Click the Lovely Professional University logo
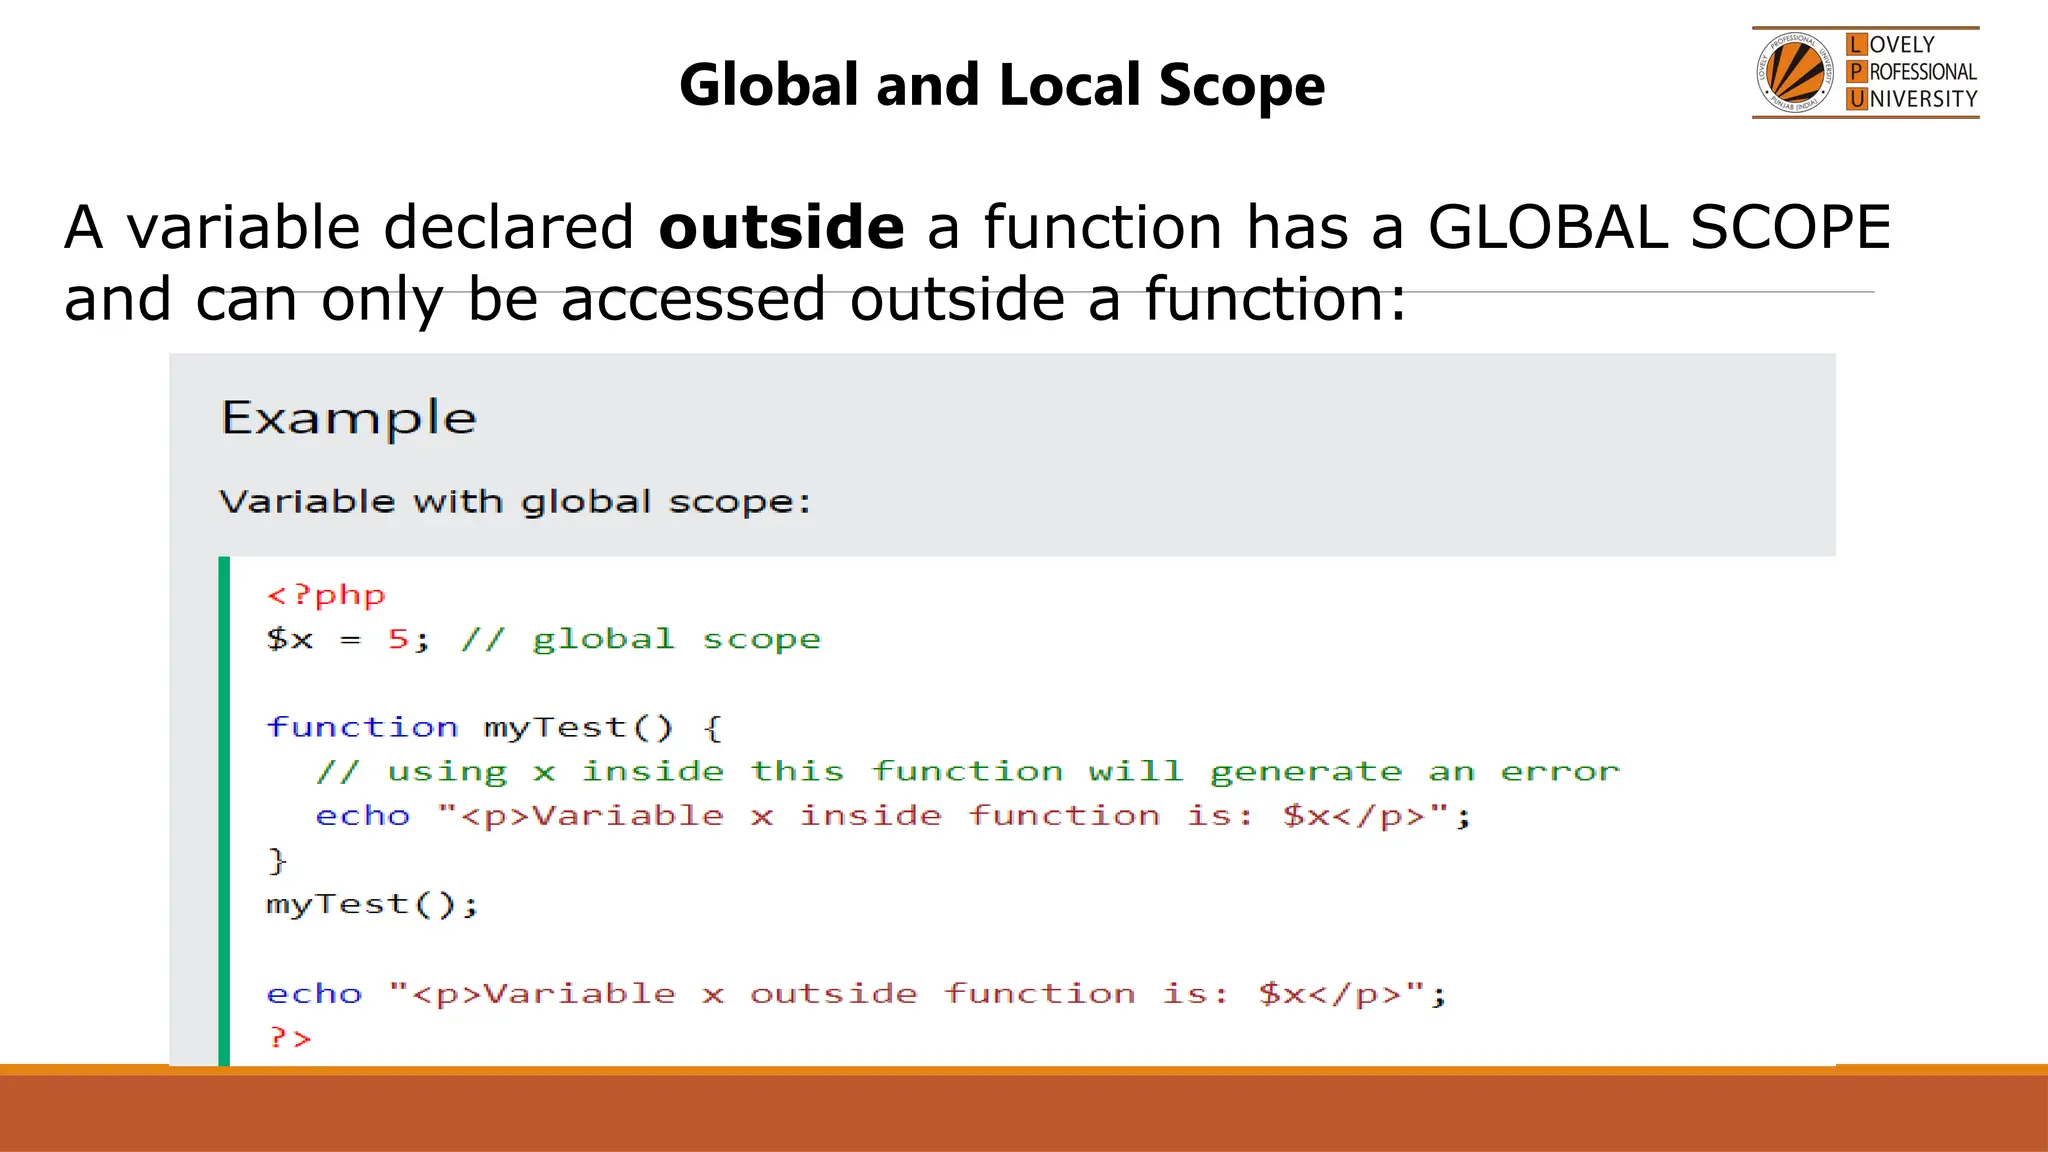Image resolution: width=2048 pixels, height=1152 pixels. pos(1865,72)
